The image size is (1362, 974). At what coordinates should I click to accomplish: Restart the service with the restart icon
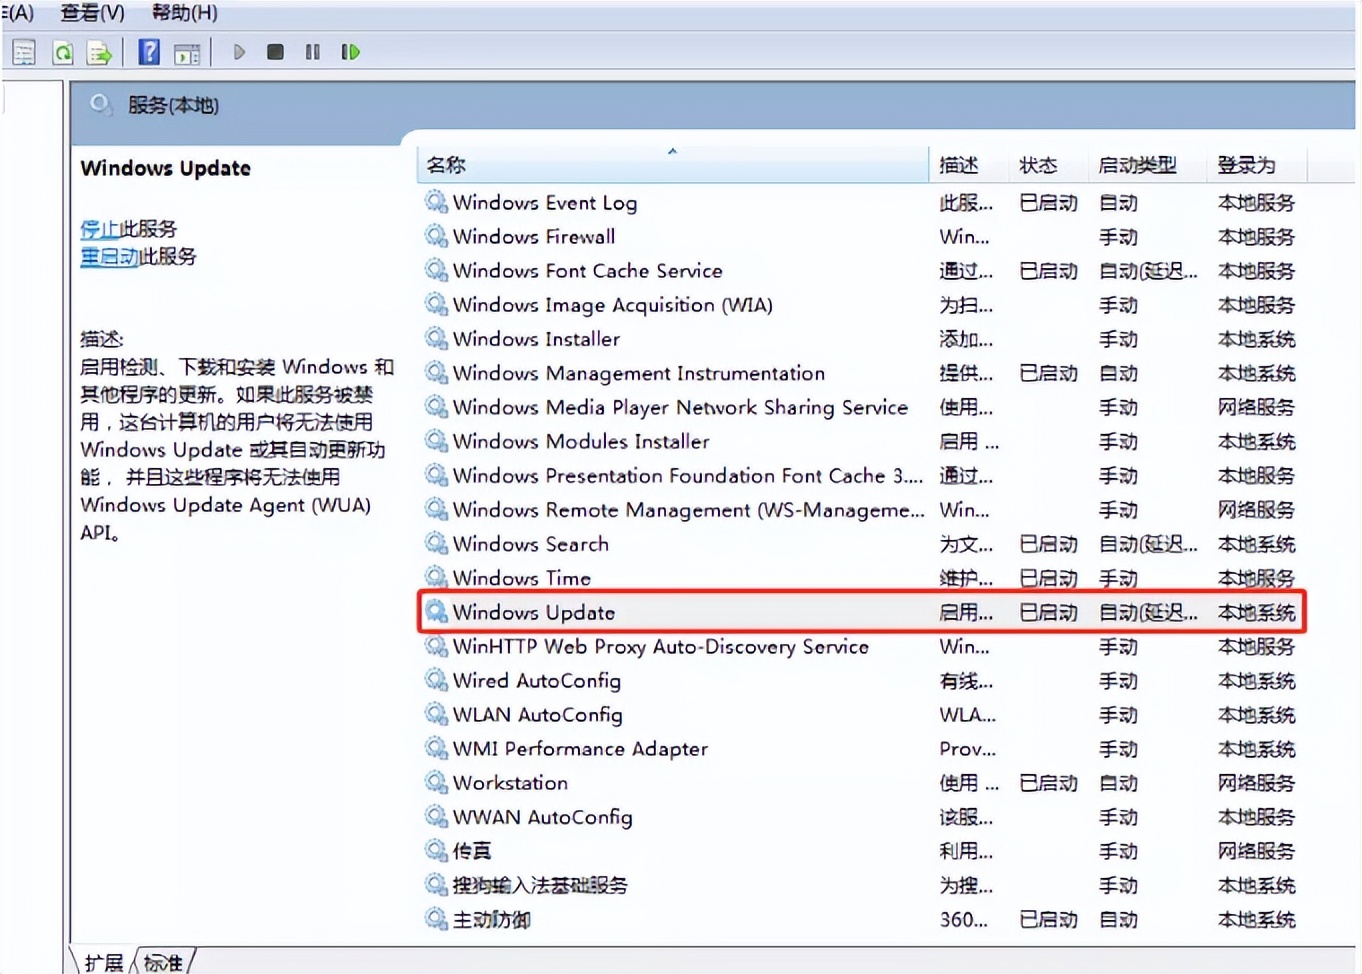coord(350,52)
